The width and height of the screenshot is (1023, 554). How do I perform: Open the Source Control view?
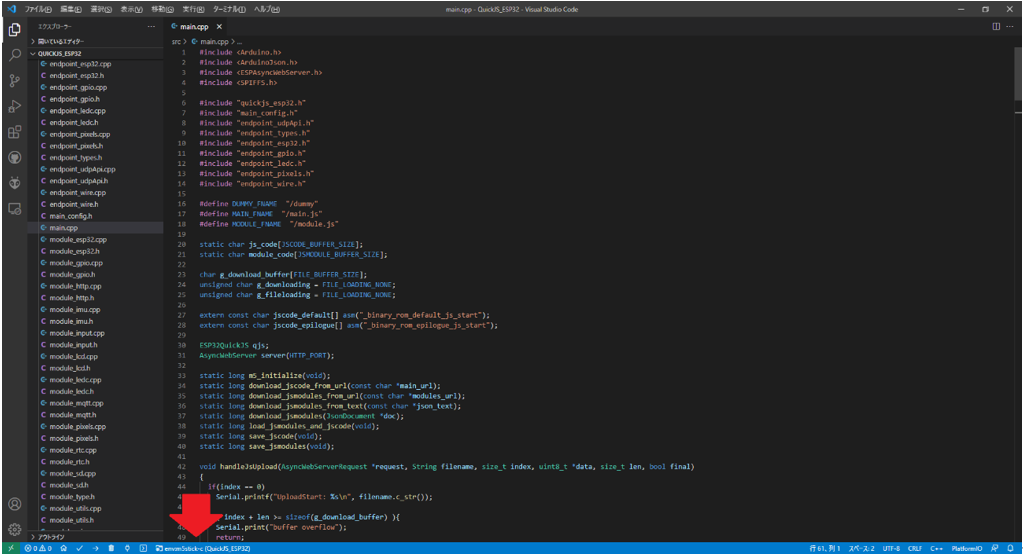click(x=14, y=81)
